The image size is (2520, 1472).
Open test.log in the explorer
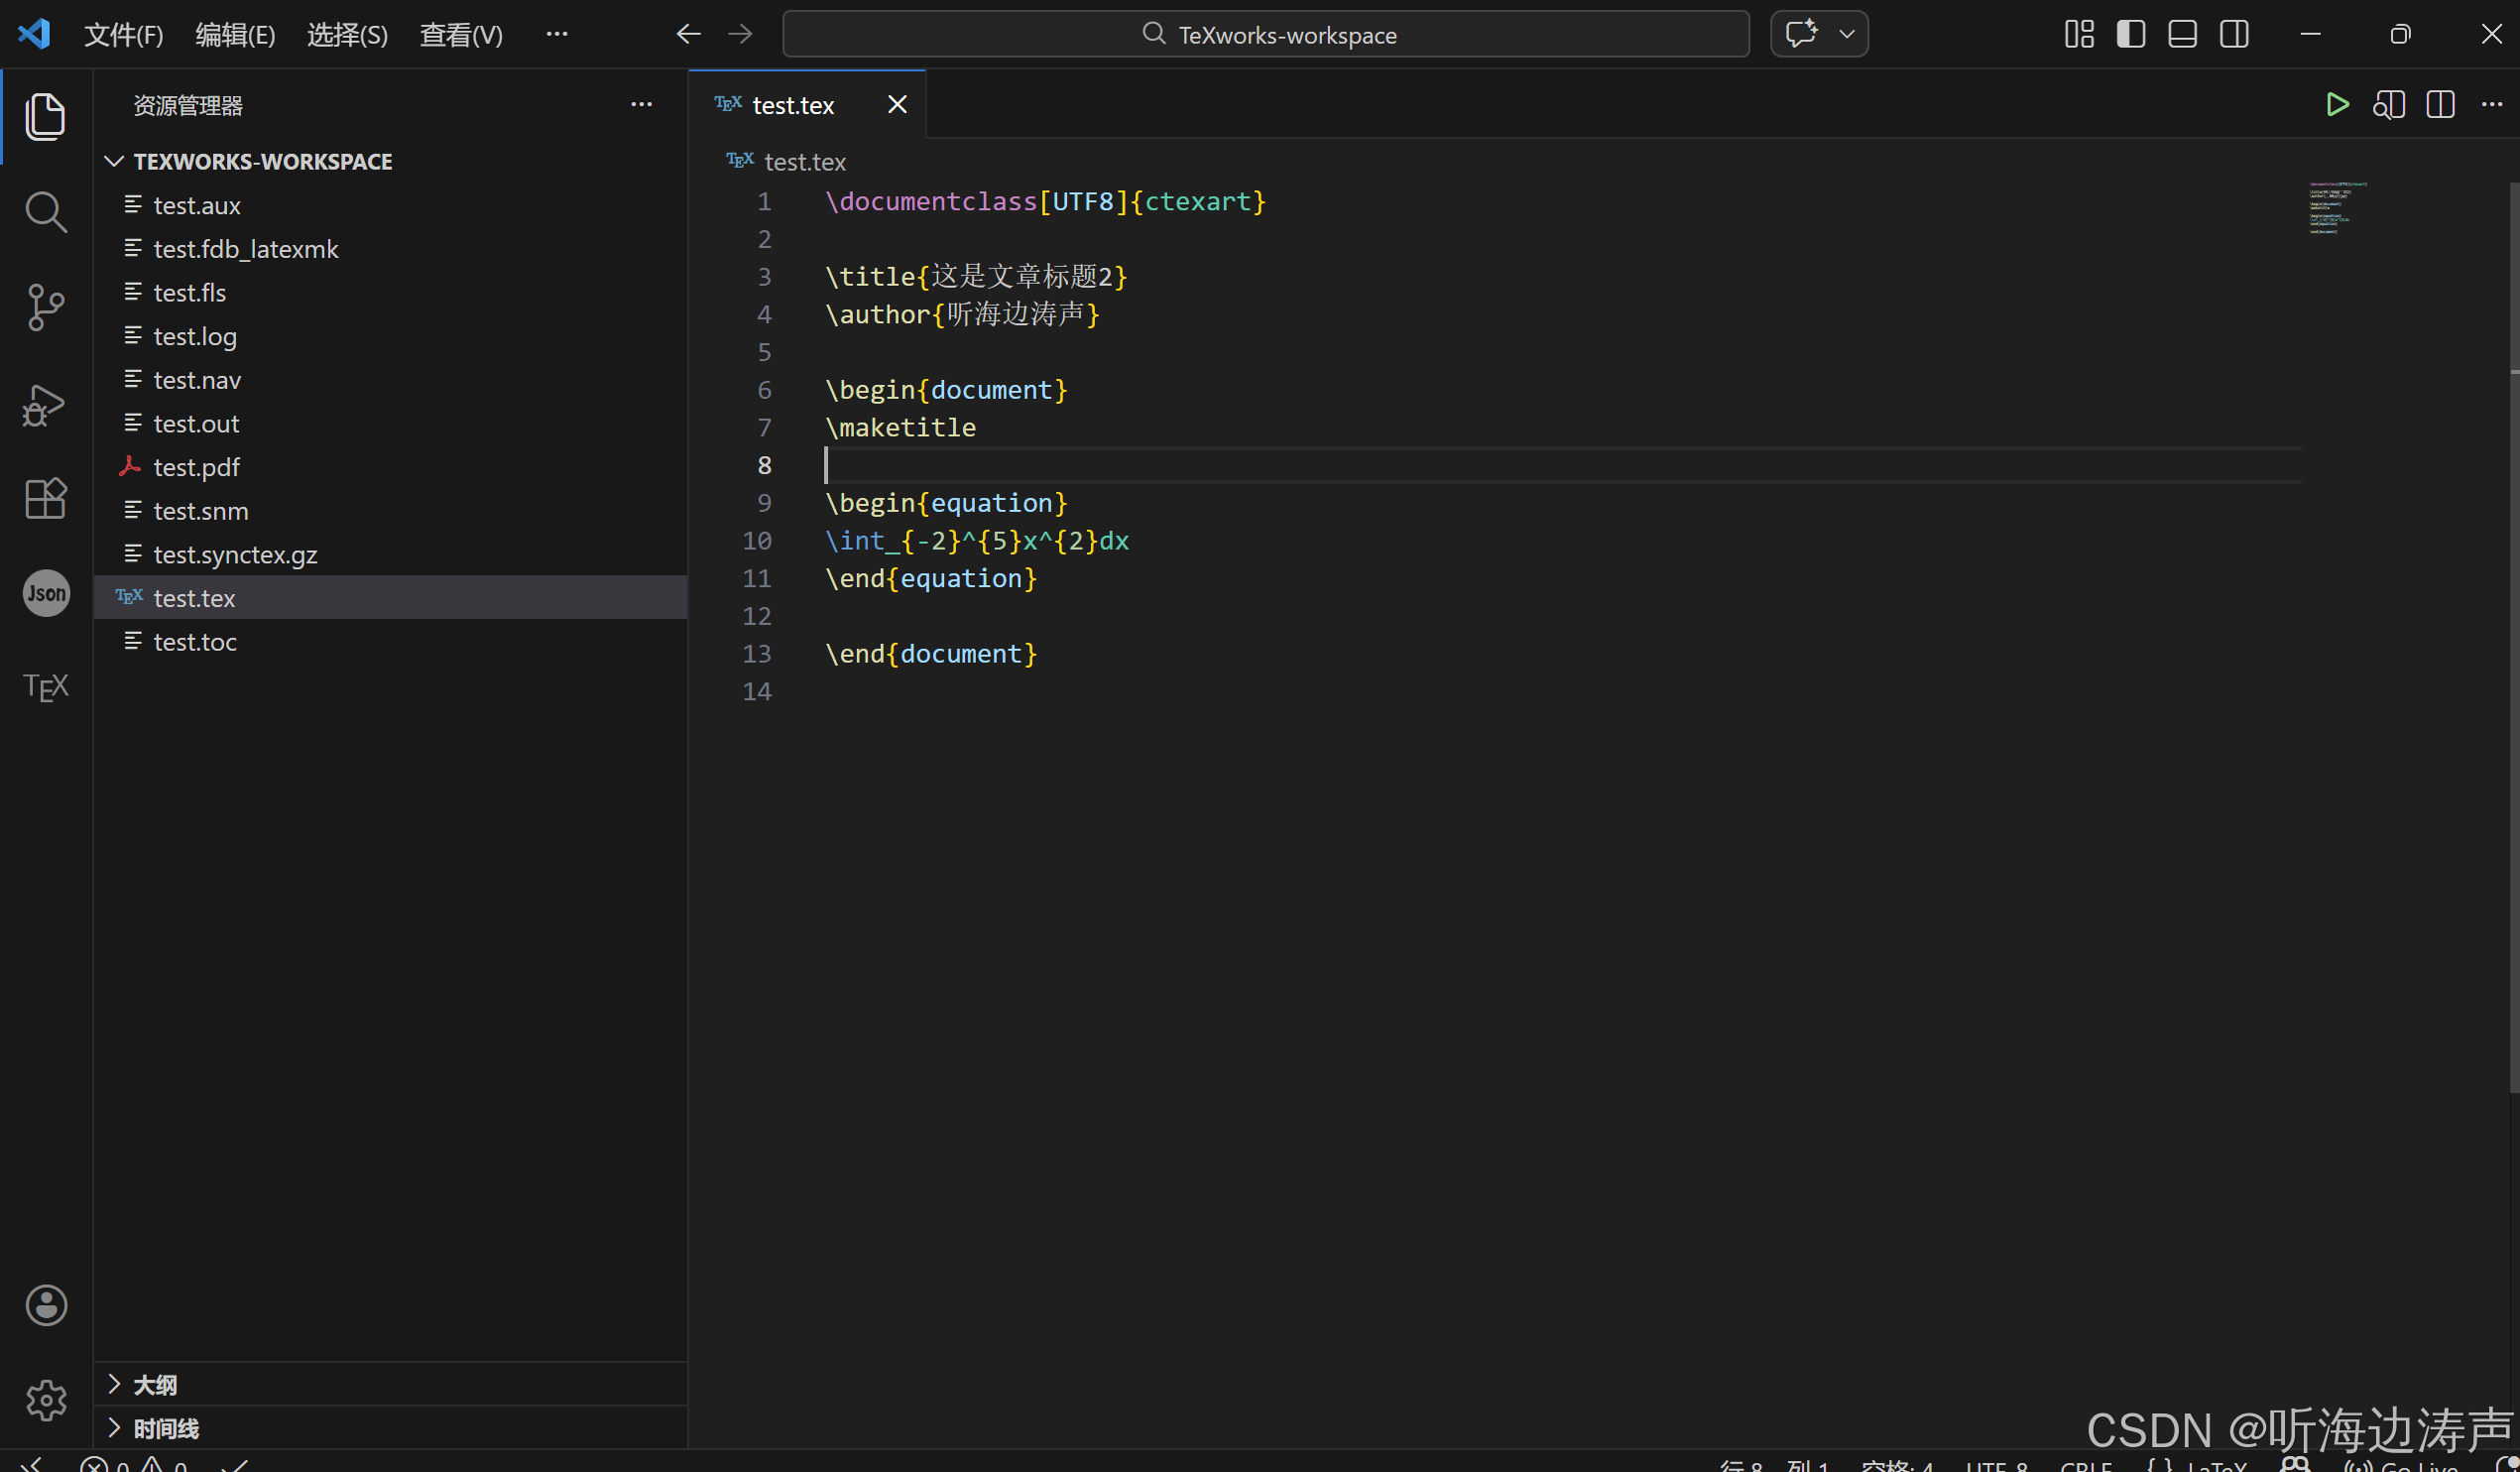pos(392,336)
